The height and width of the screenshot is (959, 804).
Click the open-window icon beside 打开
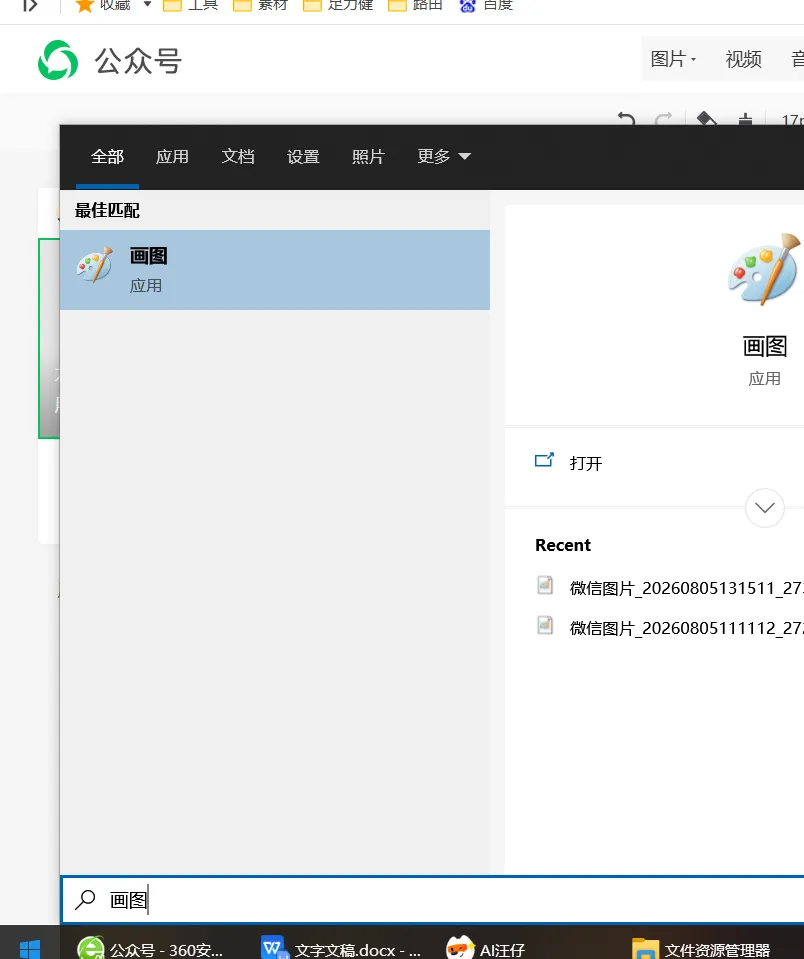pos(544,460)
